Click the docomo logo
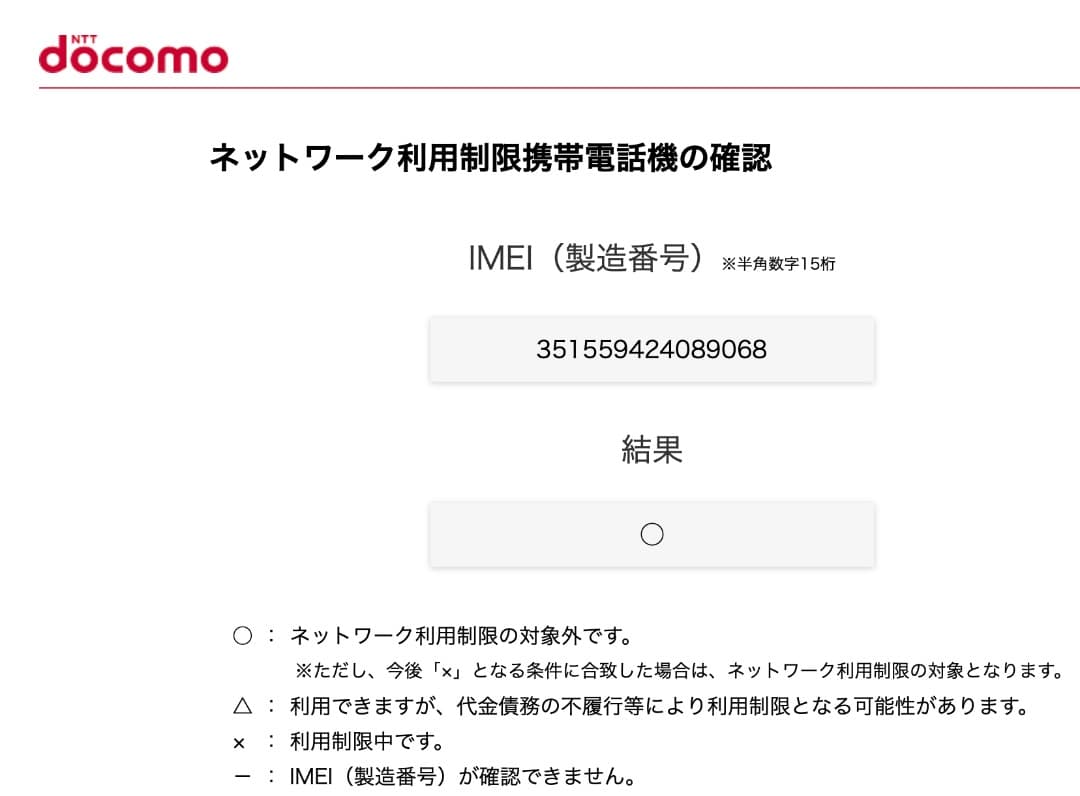Image resolution: width=1080 pixels, height=796 pixels. (x=133, y=57)
